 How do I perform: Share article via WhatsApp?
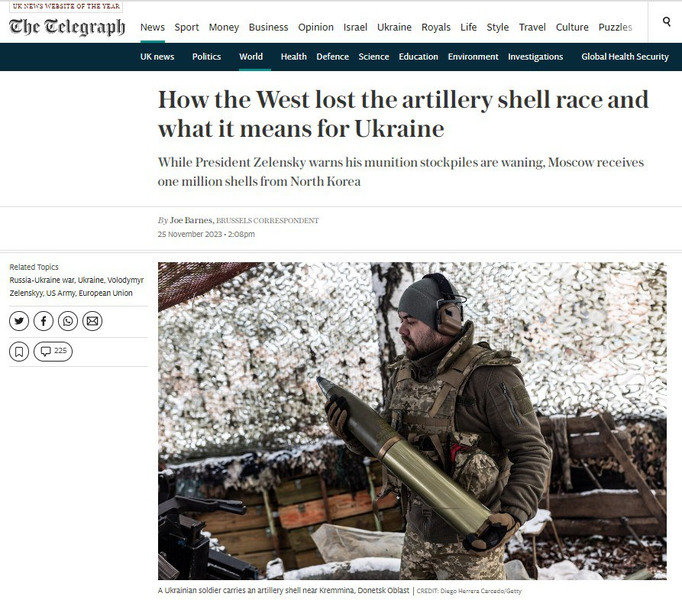click(x=68, y=321)
